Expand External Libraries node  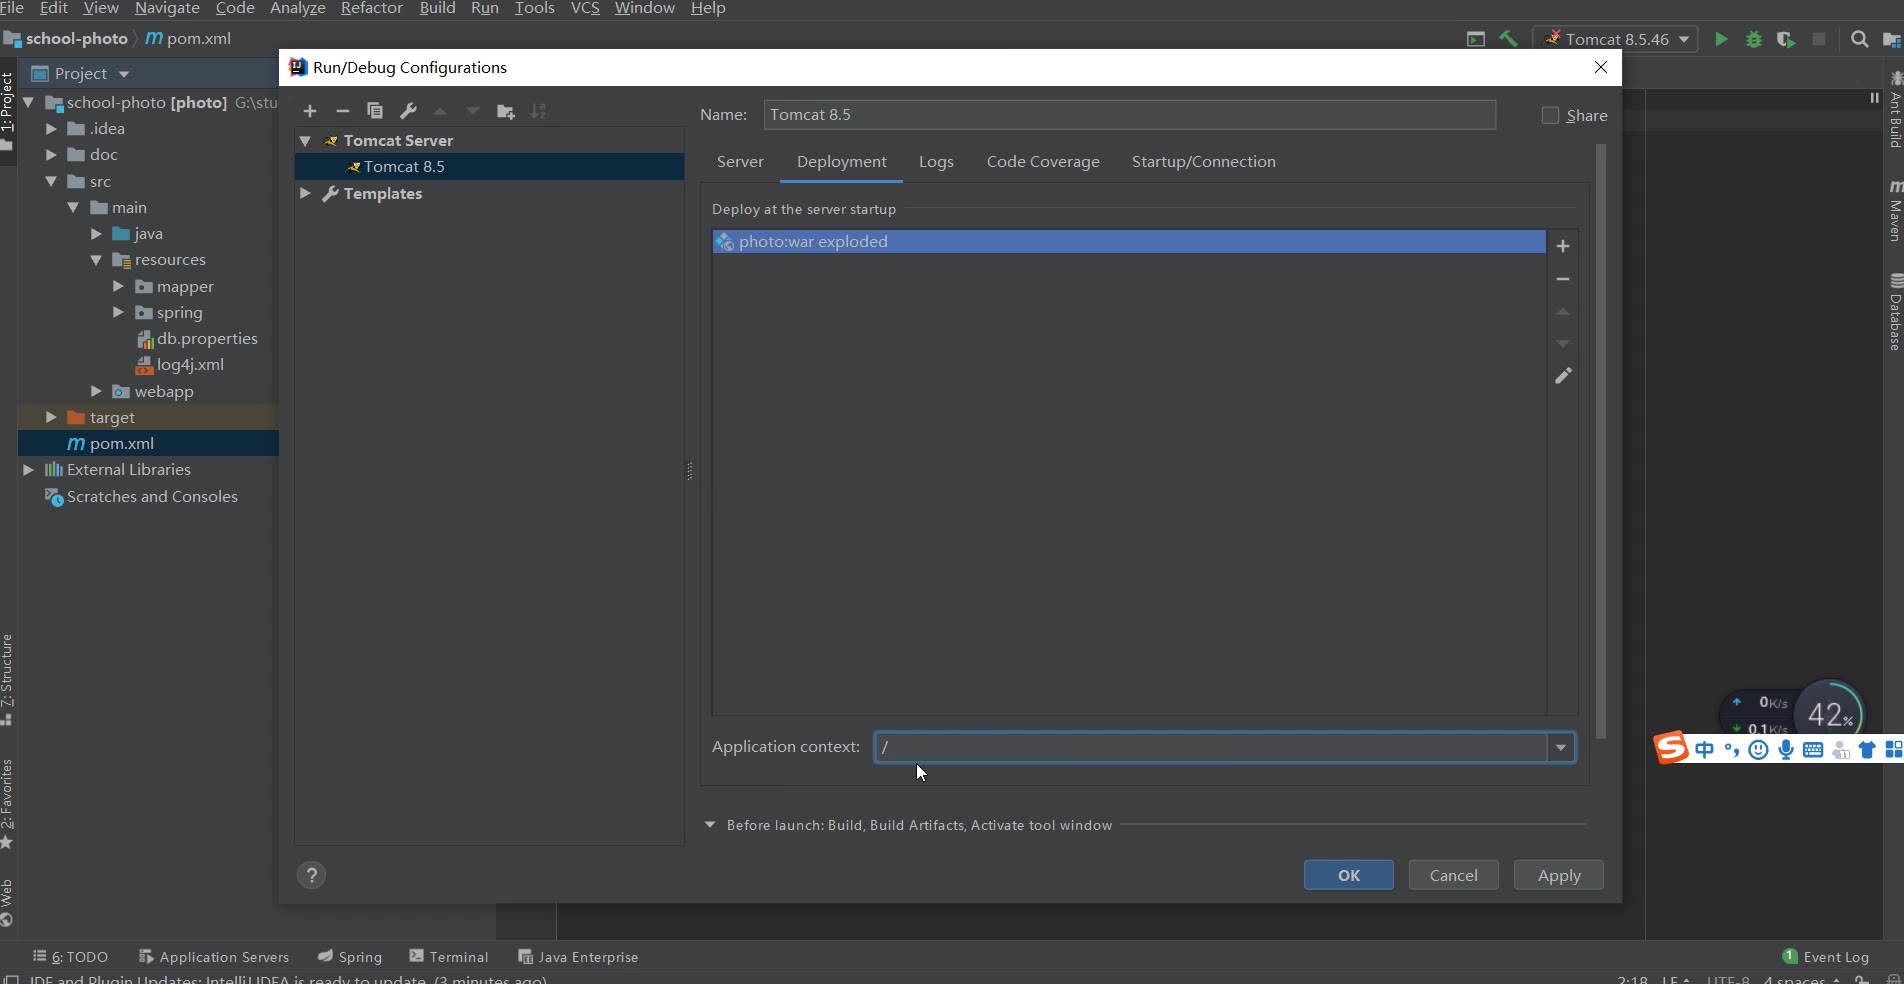point(28,469)
